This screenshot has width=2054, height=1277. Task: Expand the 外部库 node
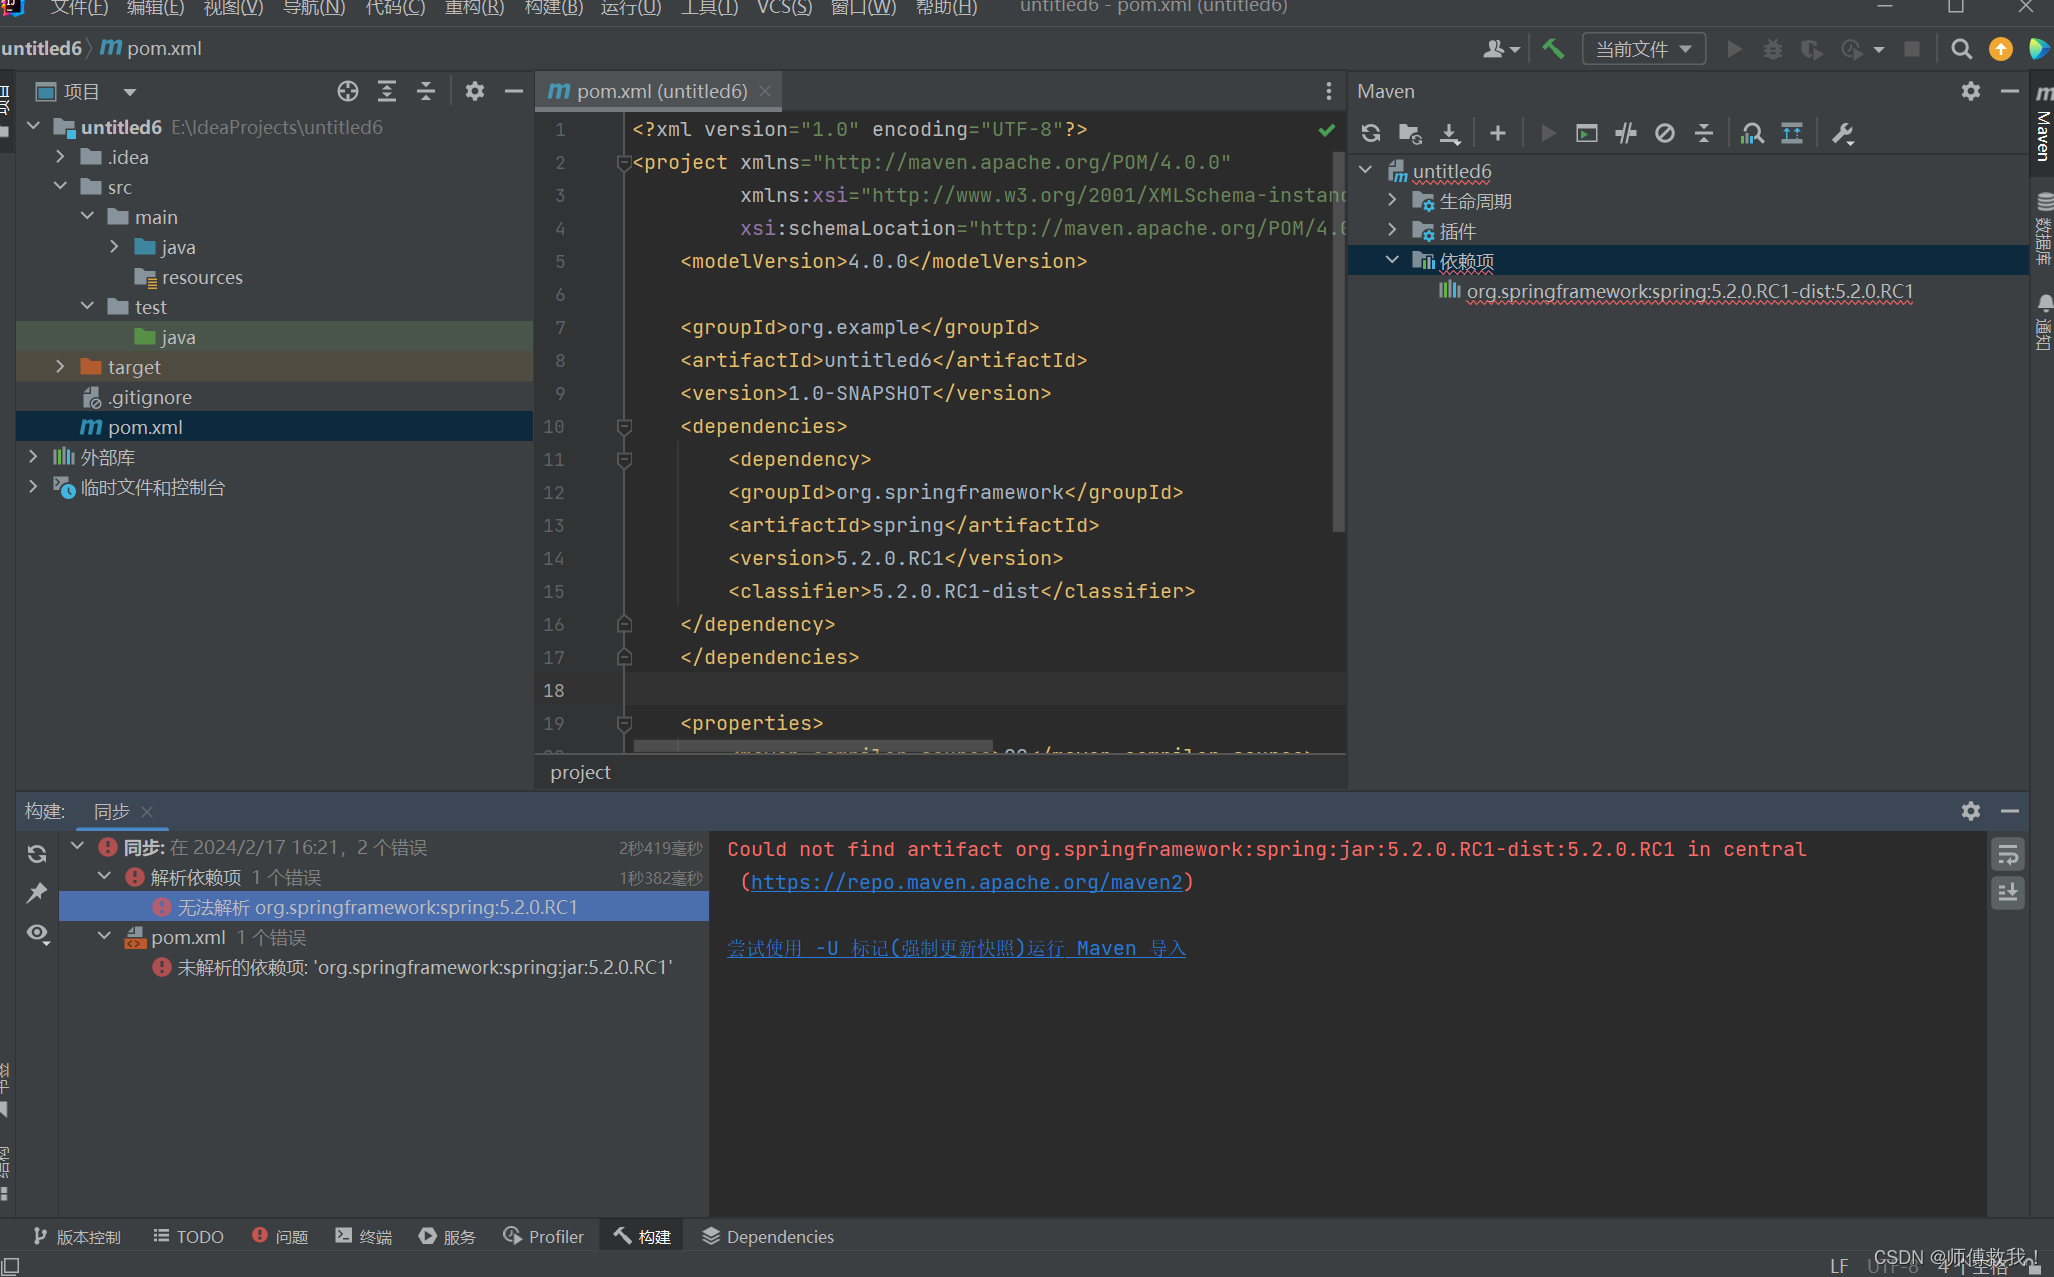[x=33, y=457]
